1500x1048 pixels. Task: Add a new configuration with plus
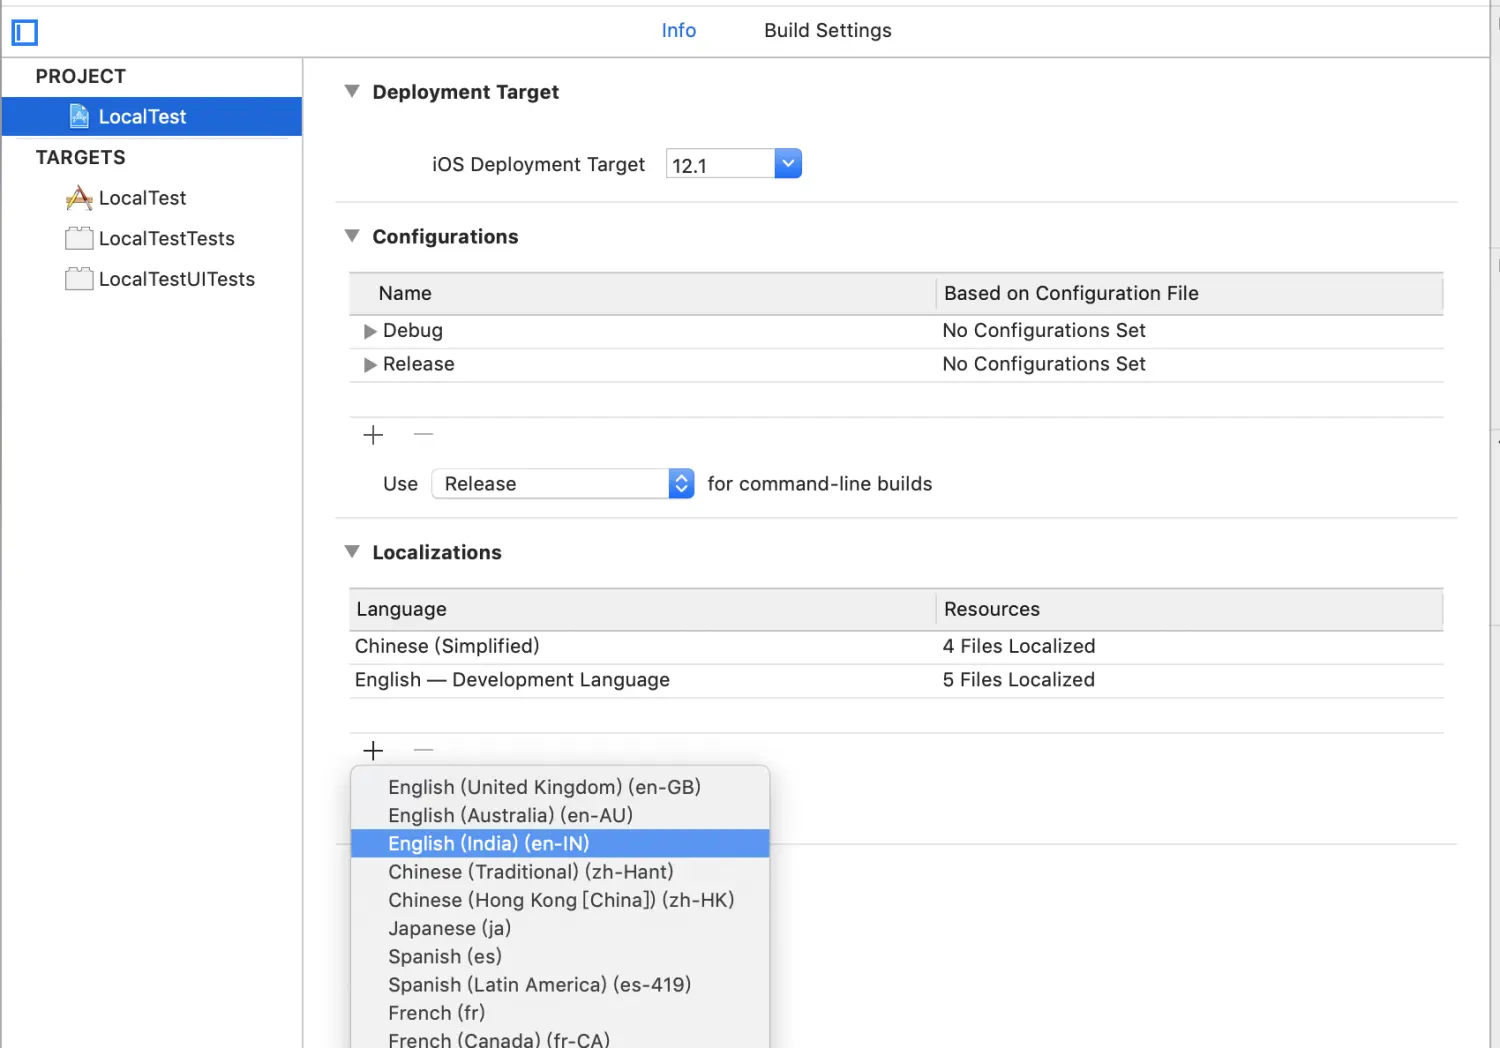[373, 435]
